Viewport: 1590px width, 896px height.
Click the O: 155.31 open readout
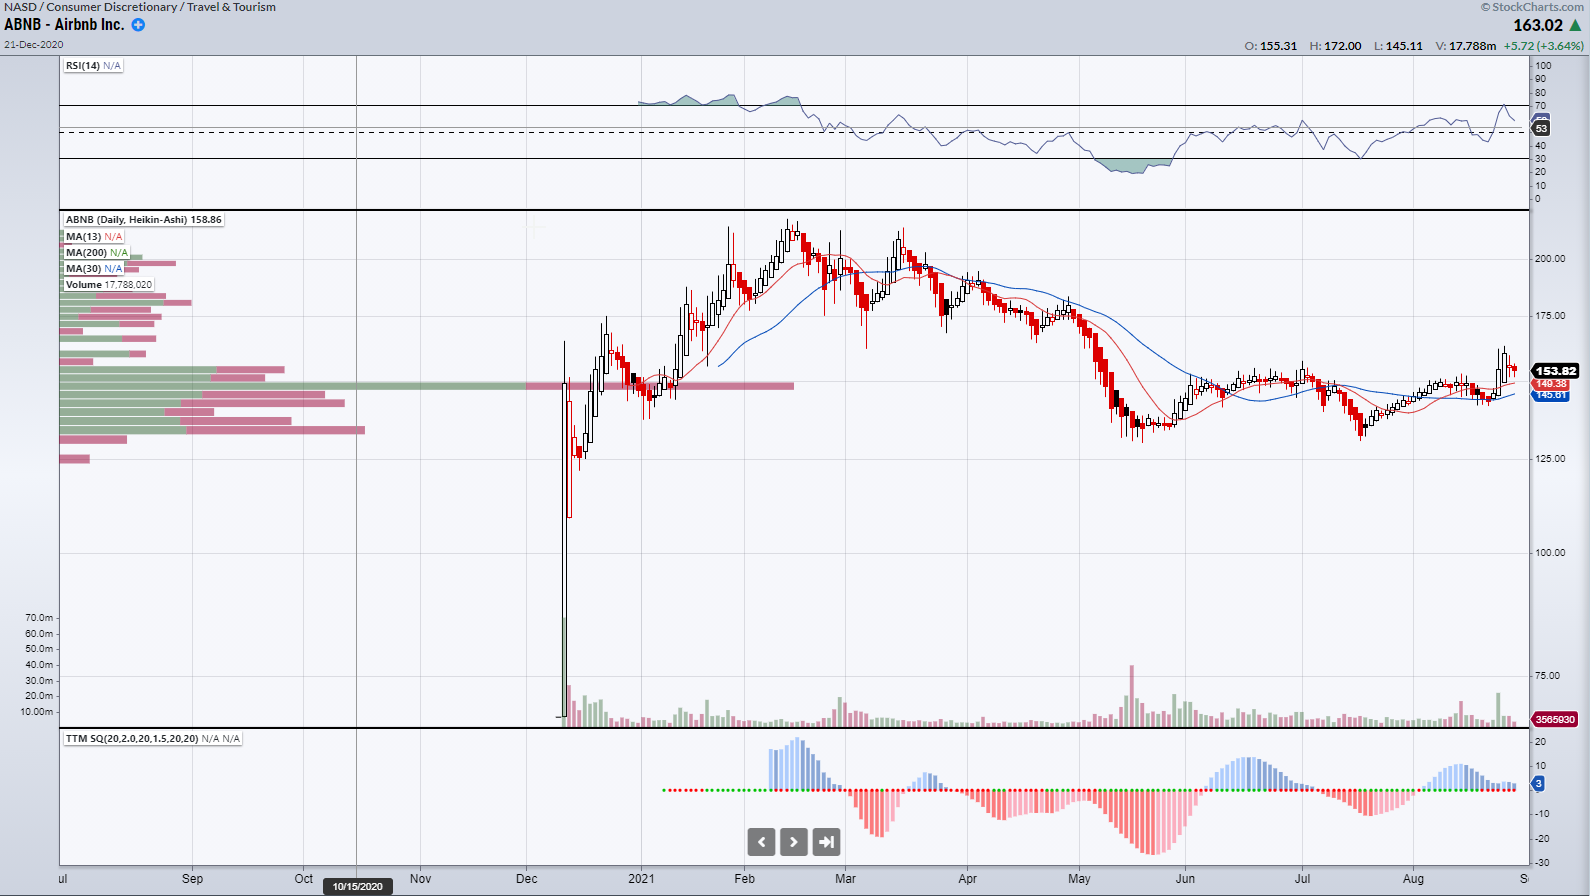pyautogui.click(x=1271, y=46)
